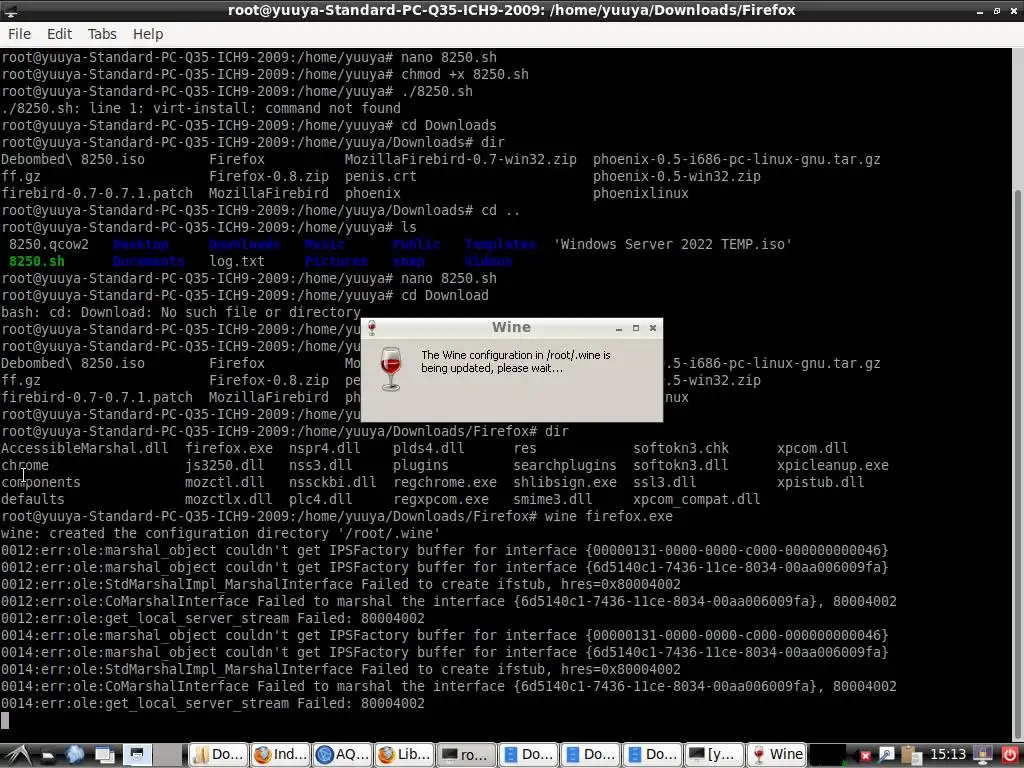This screenshot has height=768, width=1024.
Task: Switch to the first workspace in pager
Action: (x=137, y=755)
